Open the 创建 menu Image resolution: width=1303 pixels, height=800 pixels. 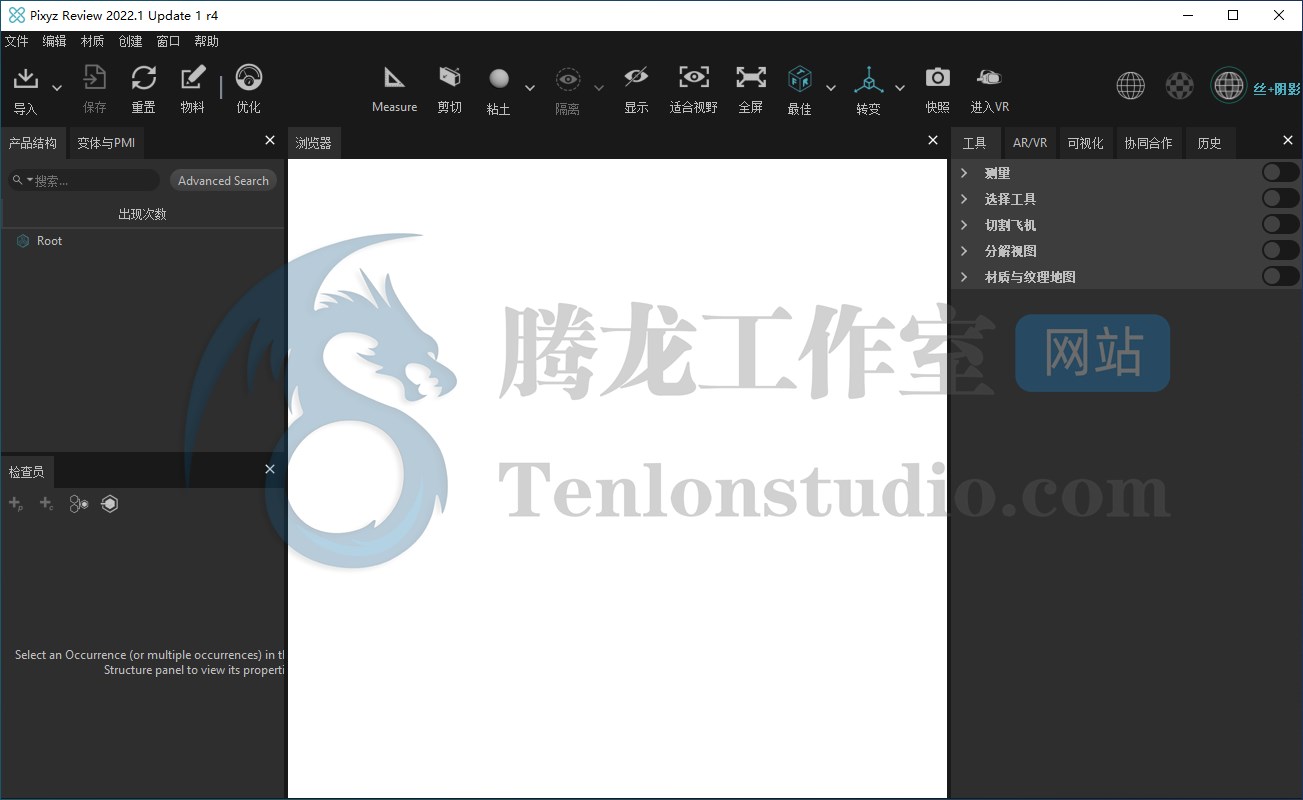pos(130,41)
